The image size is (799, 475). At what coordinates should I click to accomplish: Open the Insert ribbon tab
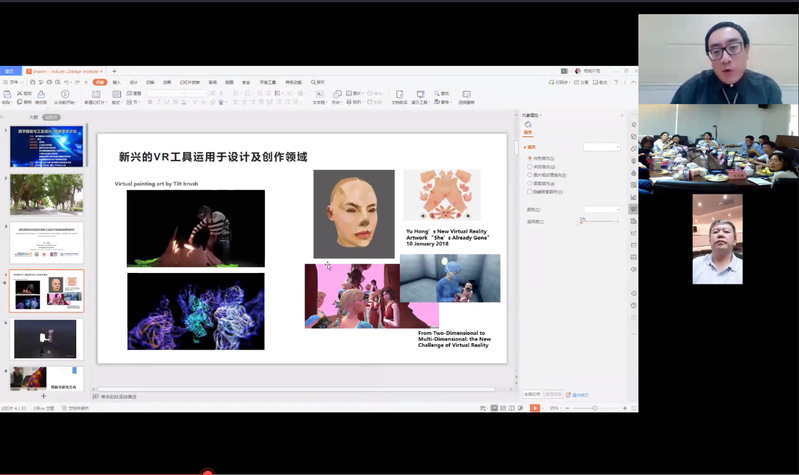pos(117,82)
